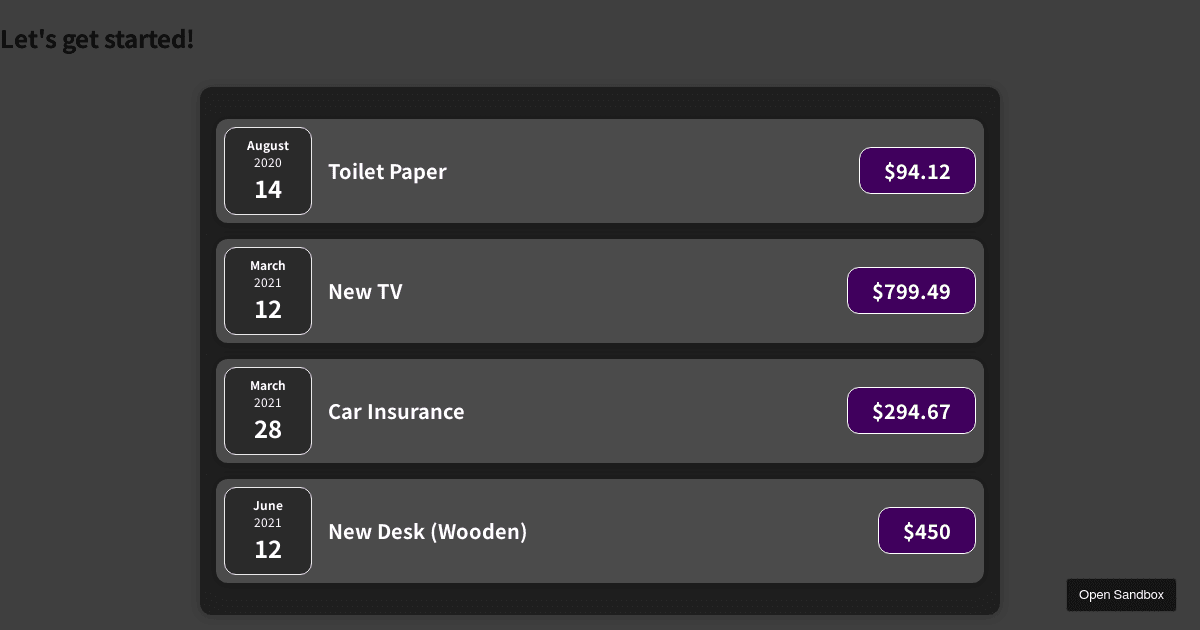Click the $450 price tag
The width and height of the screenshot is (1200, 630).
927,531
